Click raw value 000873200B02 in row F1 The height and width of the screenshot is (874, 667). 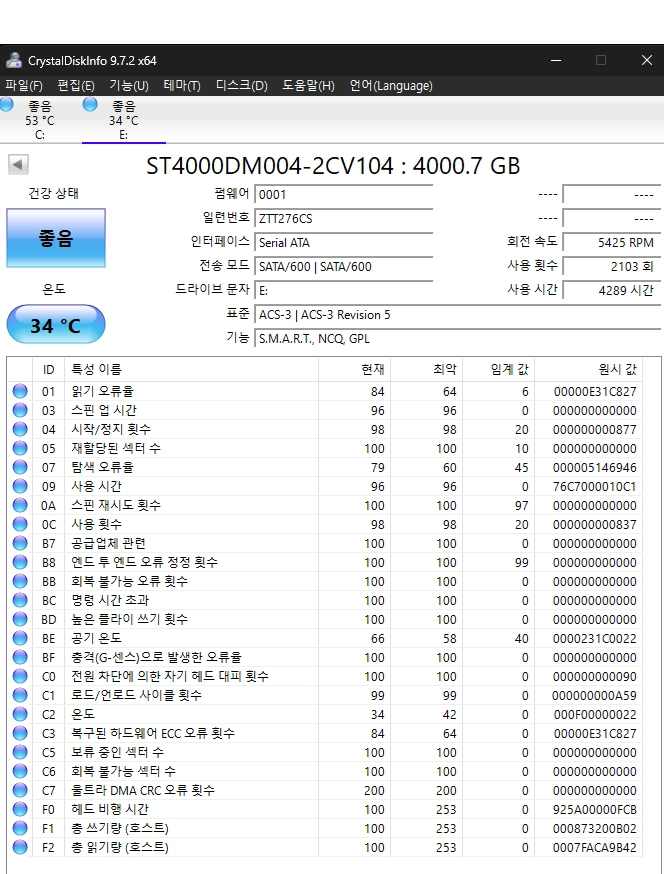(594, 829)
